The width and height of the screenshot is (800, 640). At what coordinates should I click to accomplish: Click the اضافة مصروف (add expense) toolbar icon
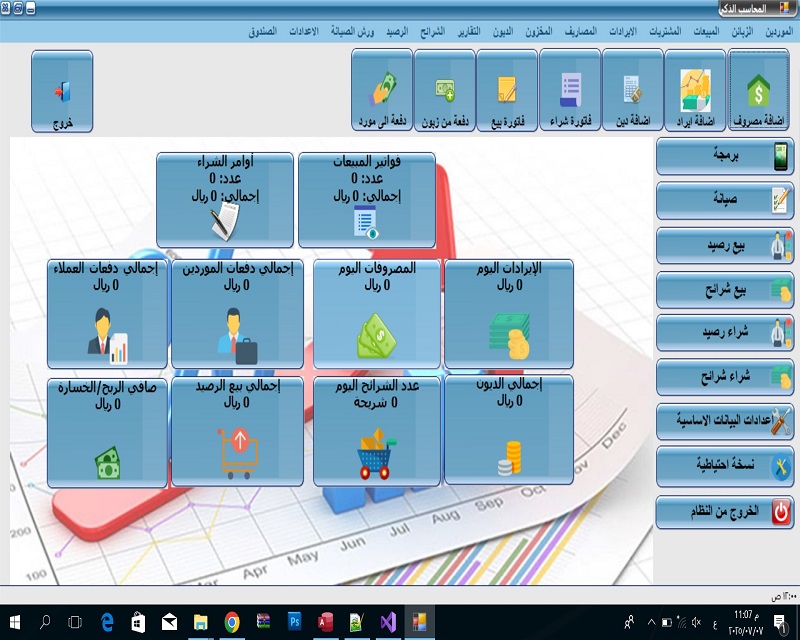[758, 92]
